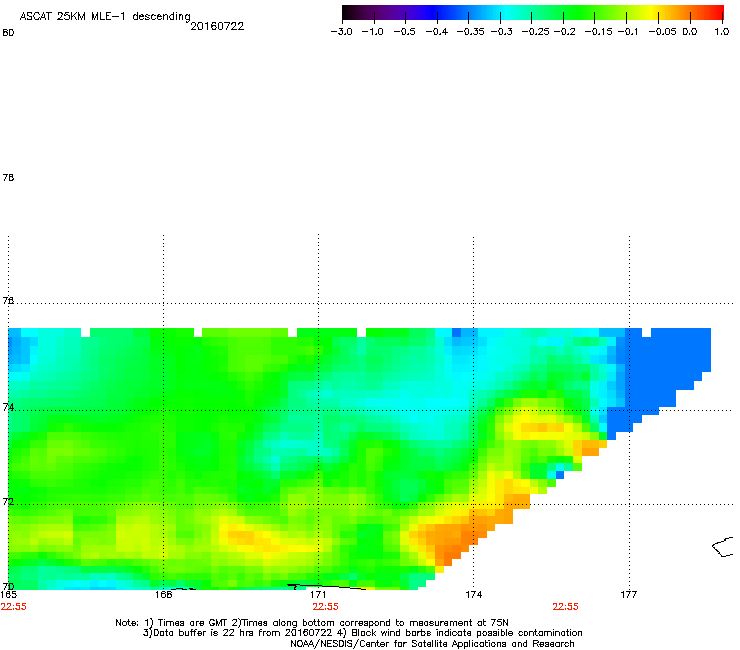Click the -0.35 color scale label
Image resolution: width=740 pixels, height=650 pixels.
click(x=471, y=32)
